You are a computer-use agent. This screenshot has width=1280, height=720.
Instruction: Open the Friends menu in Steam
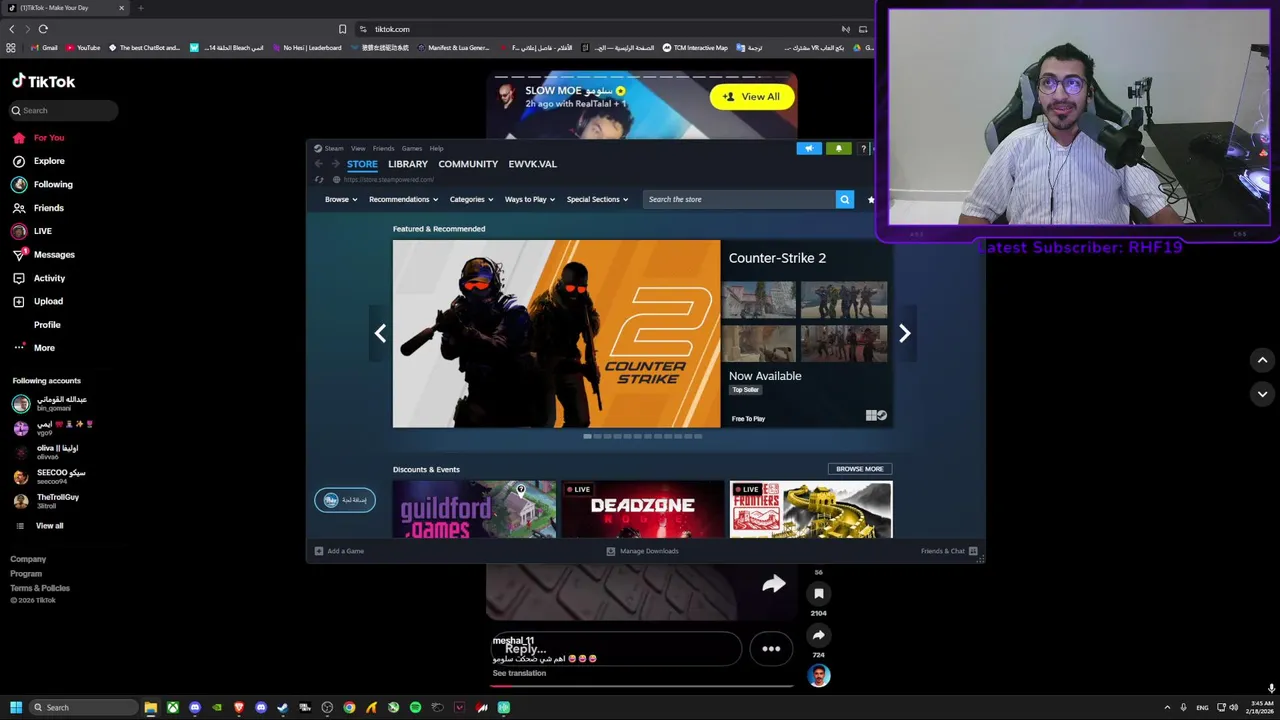tap(383, 148)
